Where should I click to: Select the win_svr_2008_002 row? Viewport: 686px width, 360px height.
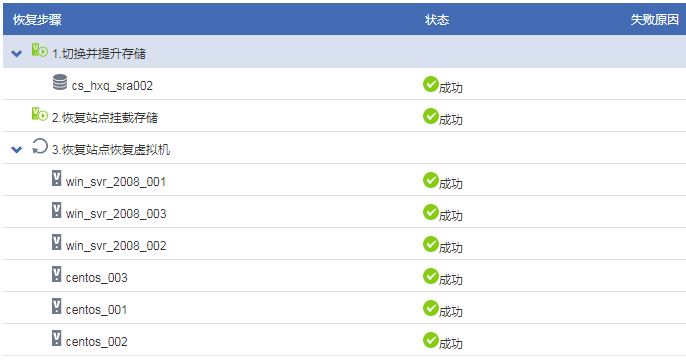(x=344, y=244)
